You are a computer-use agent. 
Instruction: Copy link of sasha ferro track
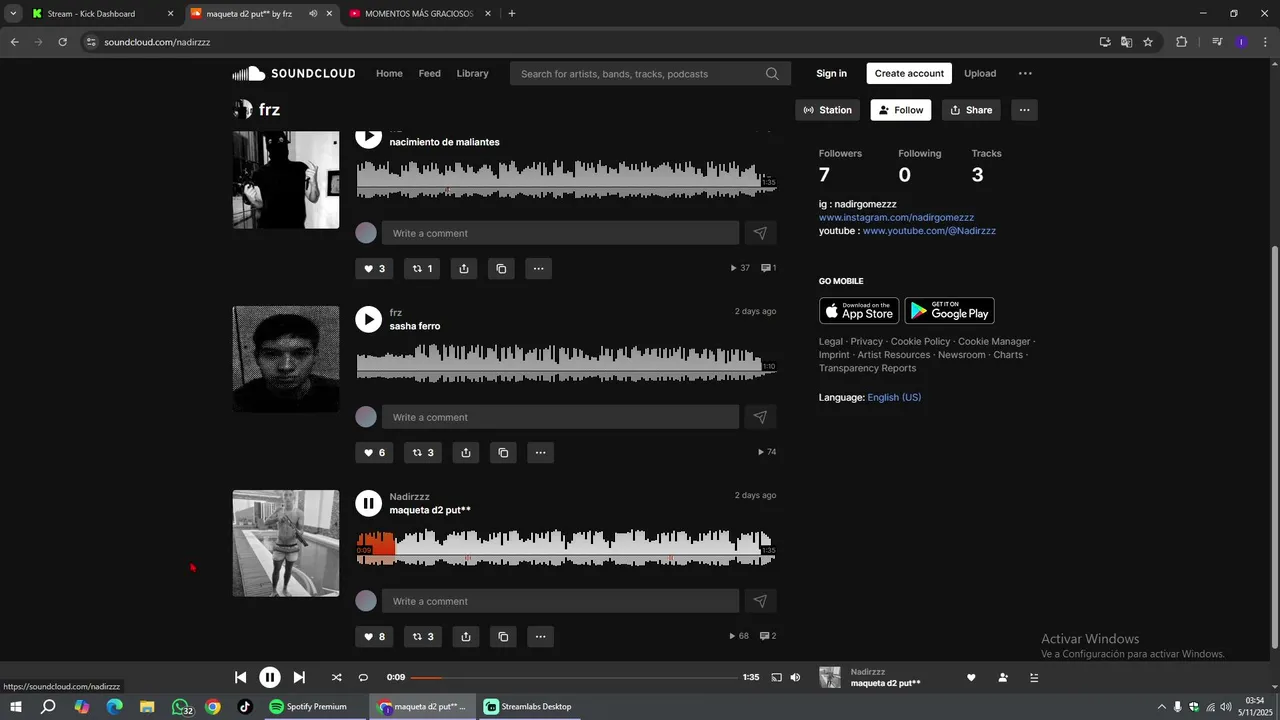(x=503, y=452)
